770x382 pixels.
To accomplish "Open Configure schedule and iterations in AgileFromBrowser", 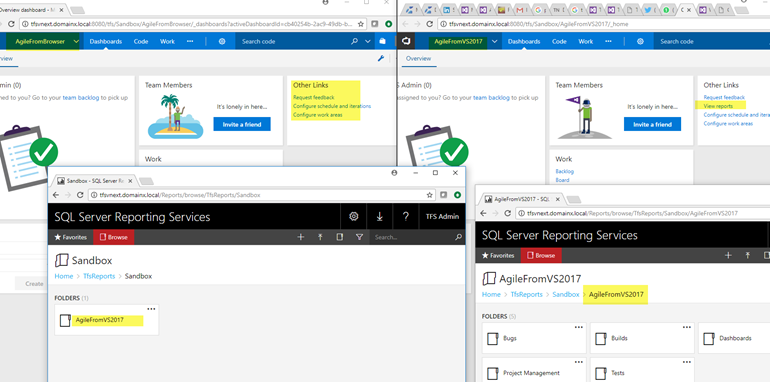I will click(332, 106).
